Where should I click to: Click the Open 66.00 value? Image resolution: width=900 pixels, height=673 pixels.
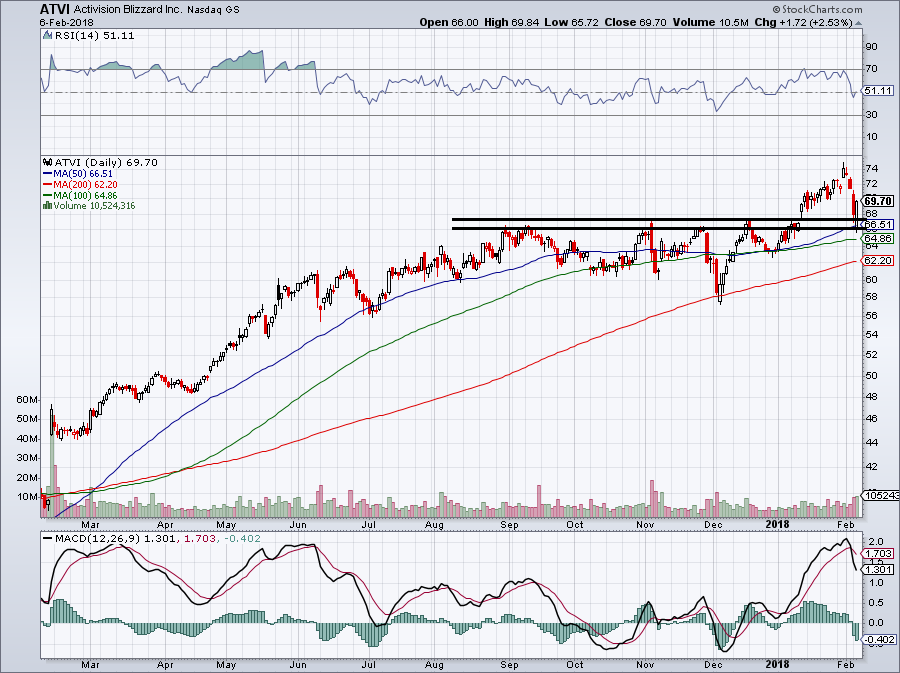[448, 22]
